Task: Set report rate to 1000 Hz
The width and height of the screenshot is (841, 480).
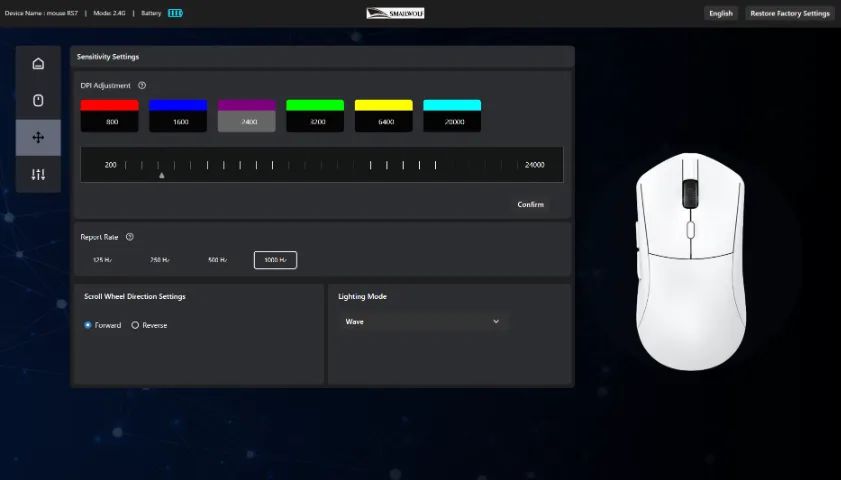Action: point(275,260)
